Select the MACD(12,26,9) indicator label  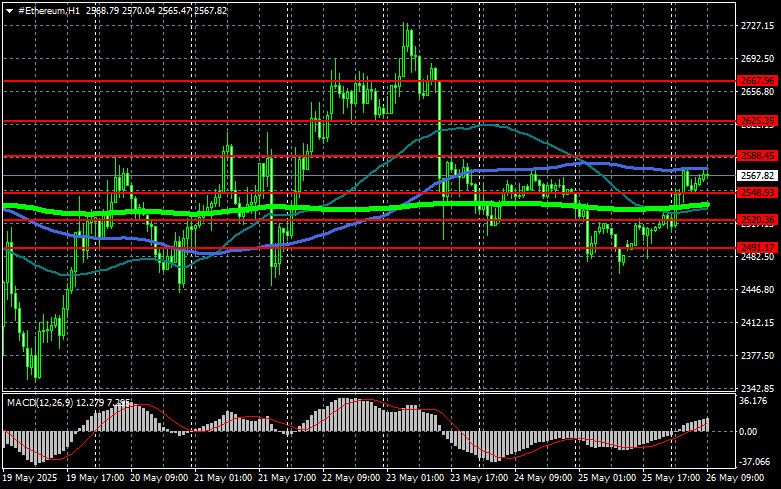click(x=40, y=402)
